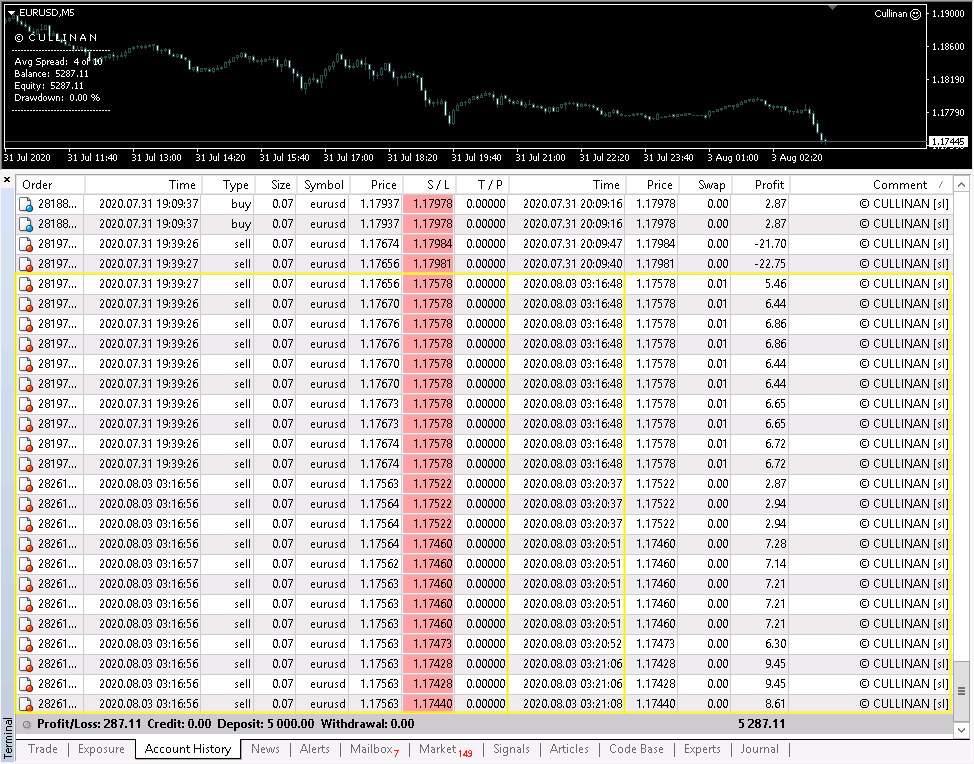
Task: Click the order icon in the 7.14 profit row
Action: [x=25, y=565]
